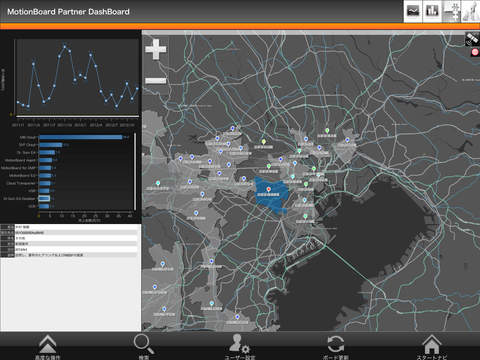The width and height of the screenshot is (480, 360).
Task: Select the fourth board thumbnail at top
Action: 470,11
